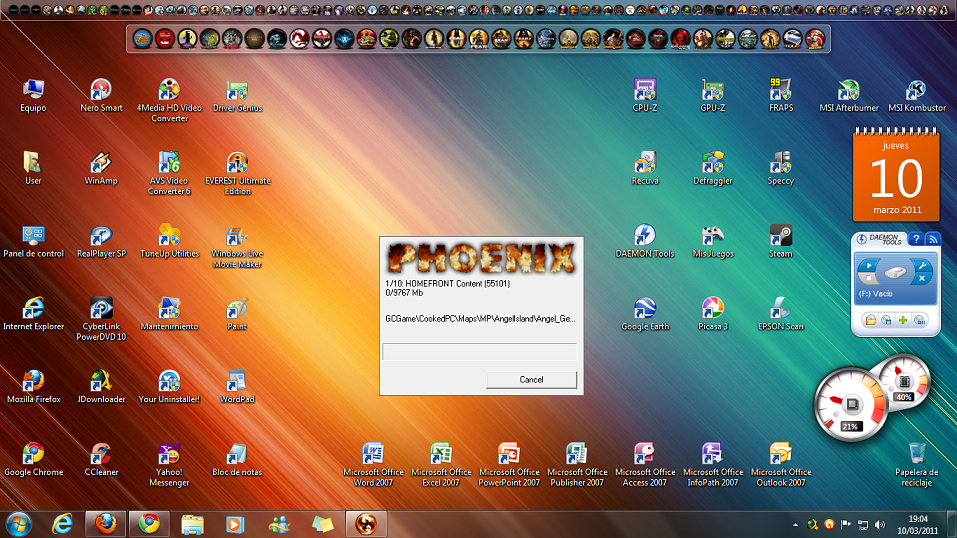Viewport: 957px width, 538px height.
Task: Open Bloc de notas shortcut
Action: pyautogui.click(x=237, y=460)
